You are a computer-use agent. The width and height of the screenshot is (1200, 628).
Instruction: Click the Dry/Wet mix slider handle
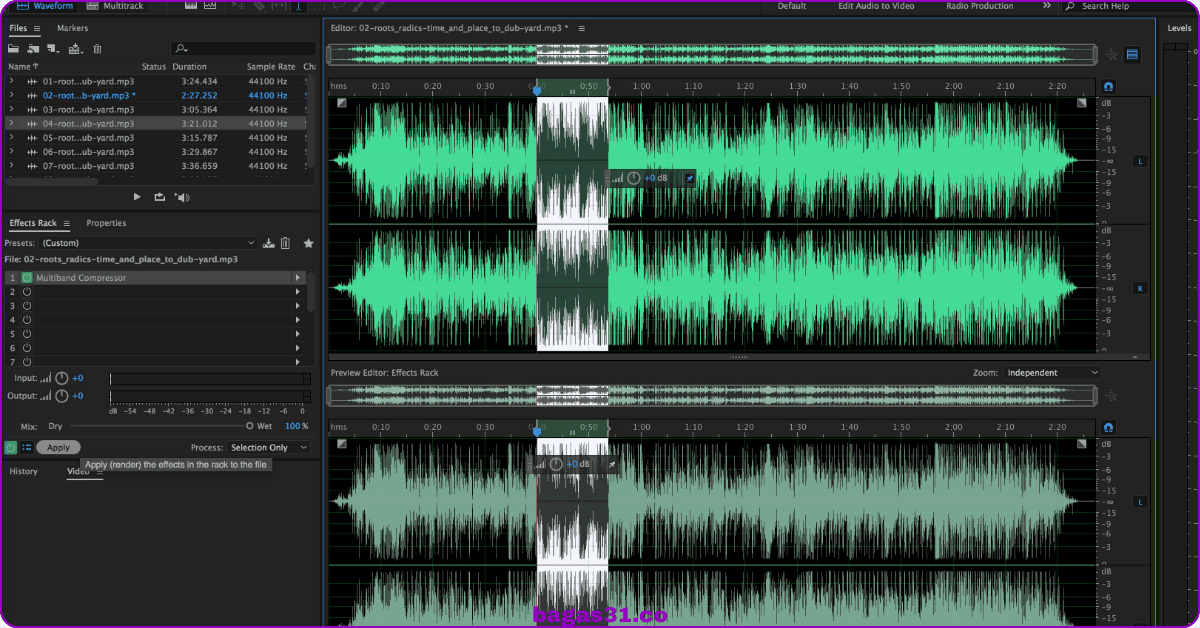250,426
